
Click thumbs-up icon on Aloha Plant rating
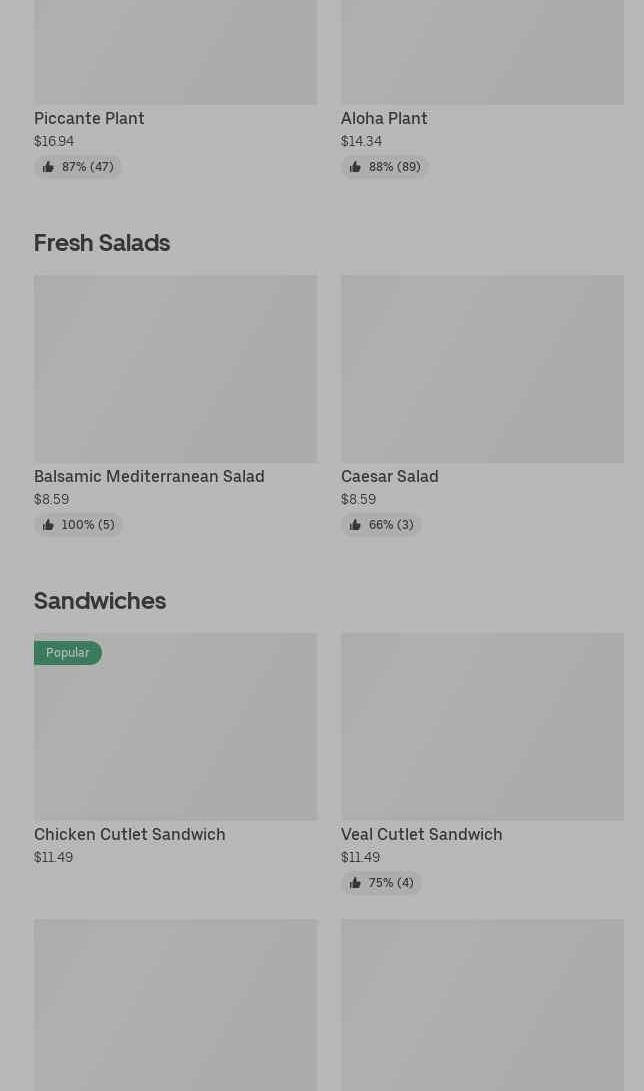pyautogui.click(x=355, y=167)
